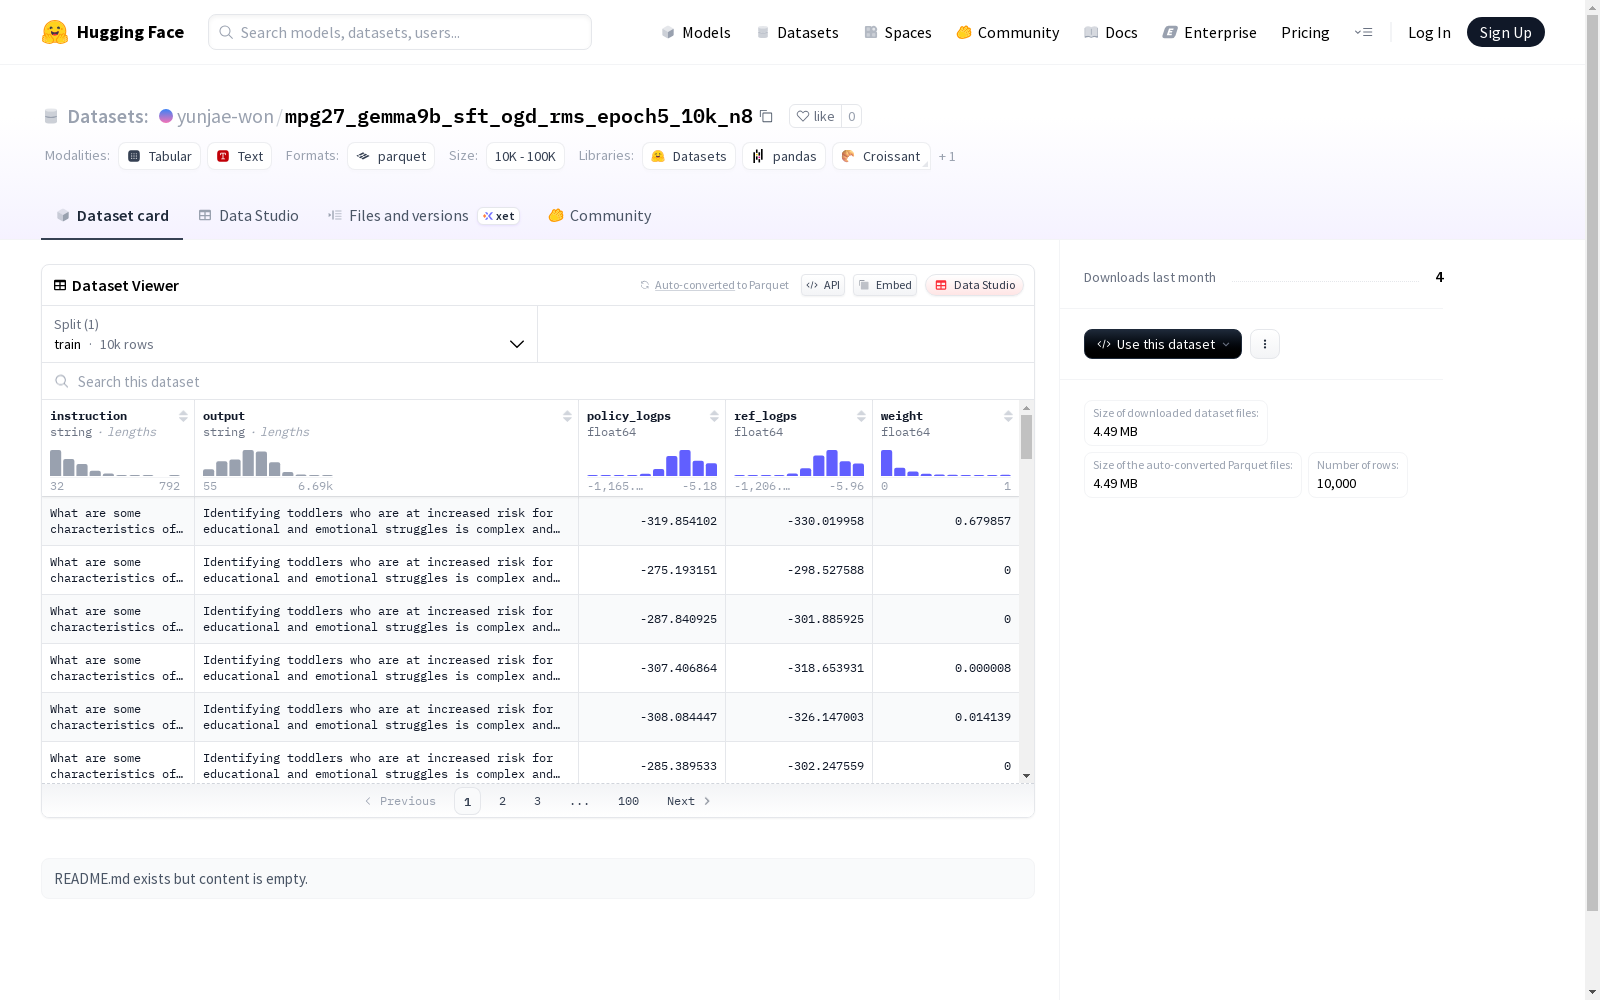The height and width of the screenshot is (1000, 1600).
Task: Switch to the Data Studio tab
Action: coord(249,216)
